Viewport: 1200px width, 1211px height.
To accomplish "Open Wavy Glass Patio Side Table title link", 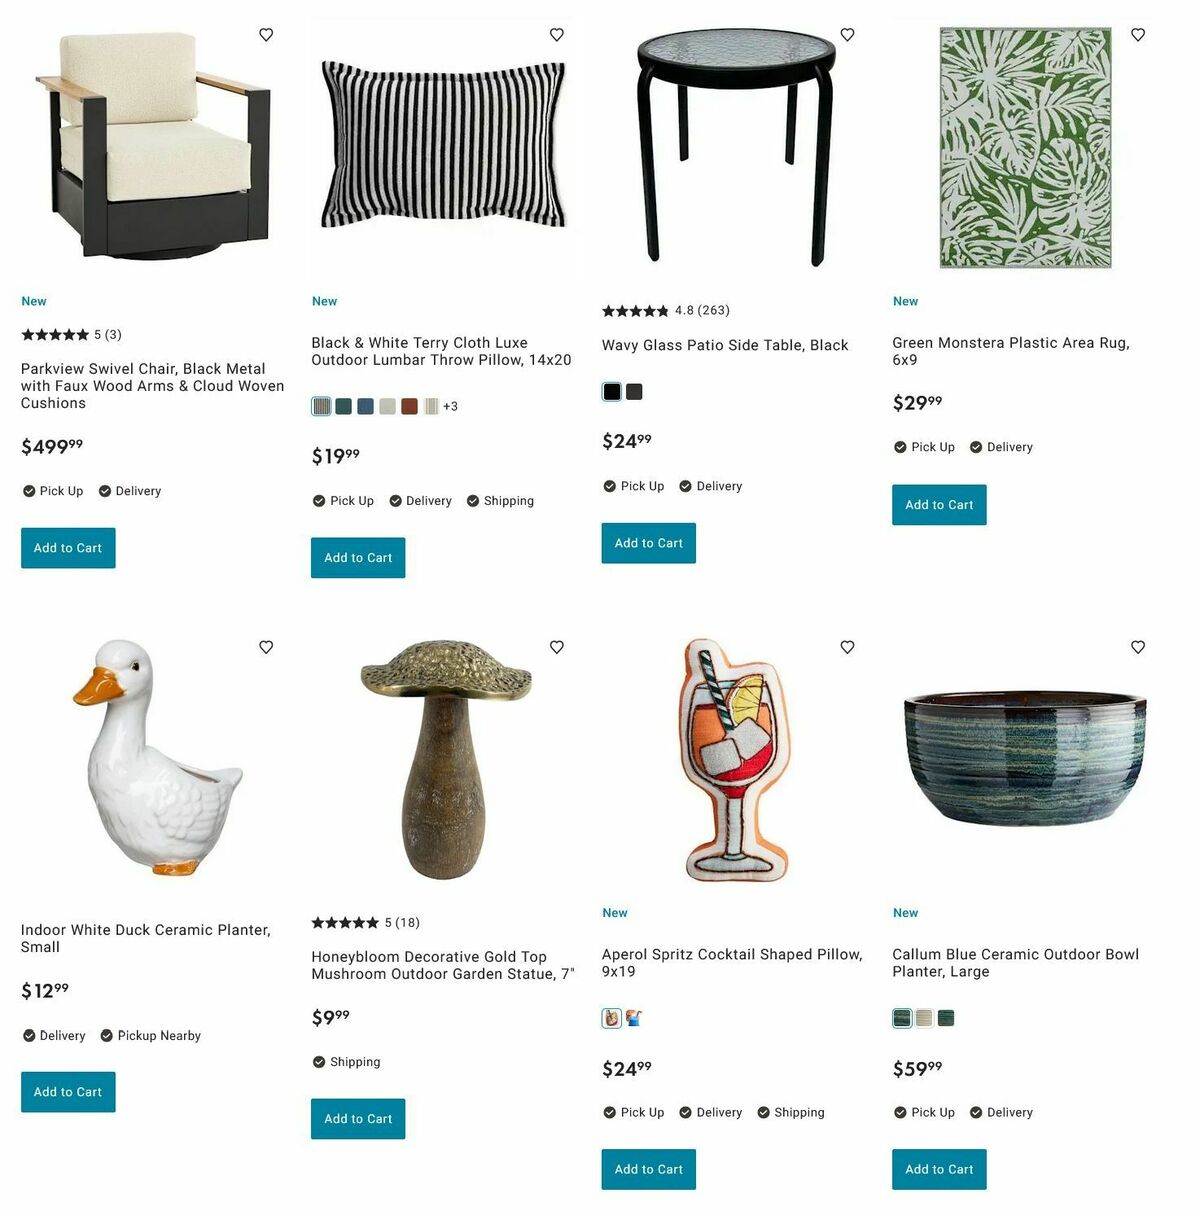I will tap(725, 345).
